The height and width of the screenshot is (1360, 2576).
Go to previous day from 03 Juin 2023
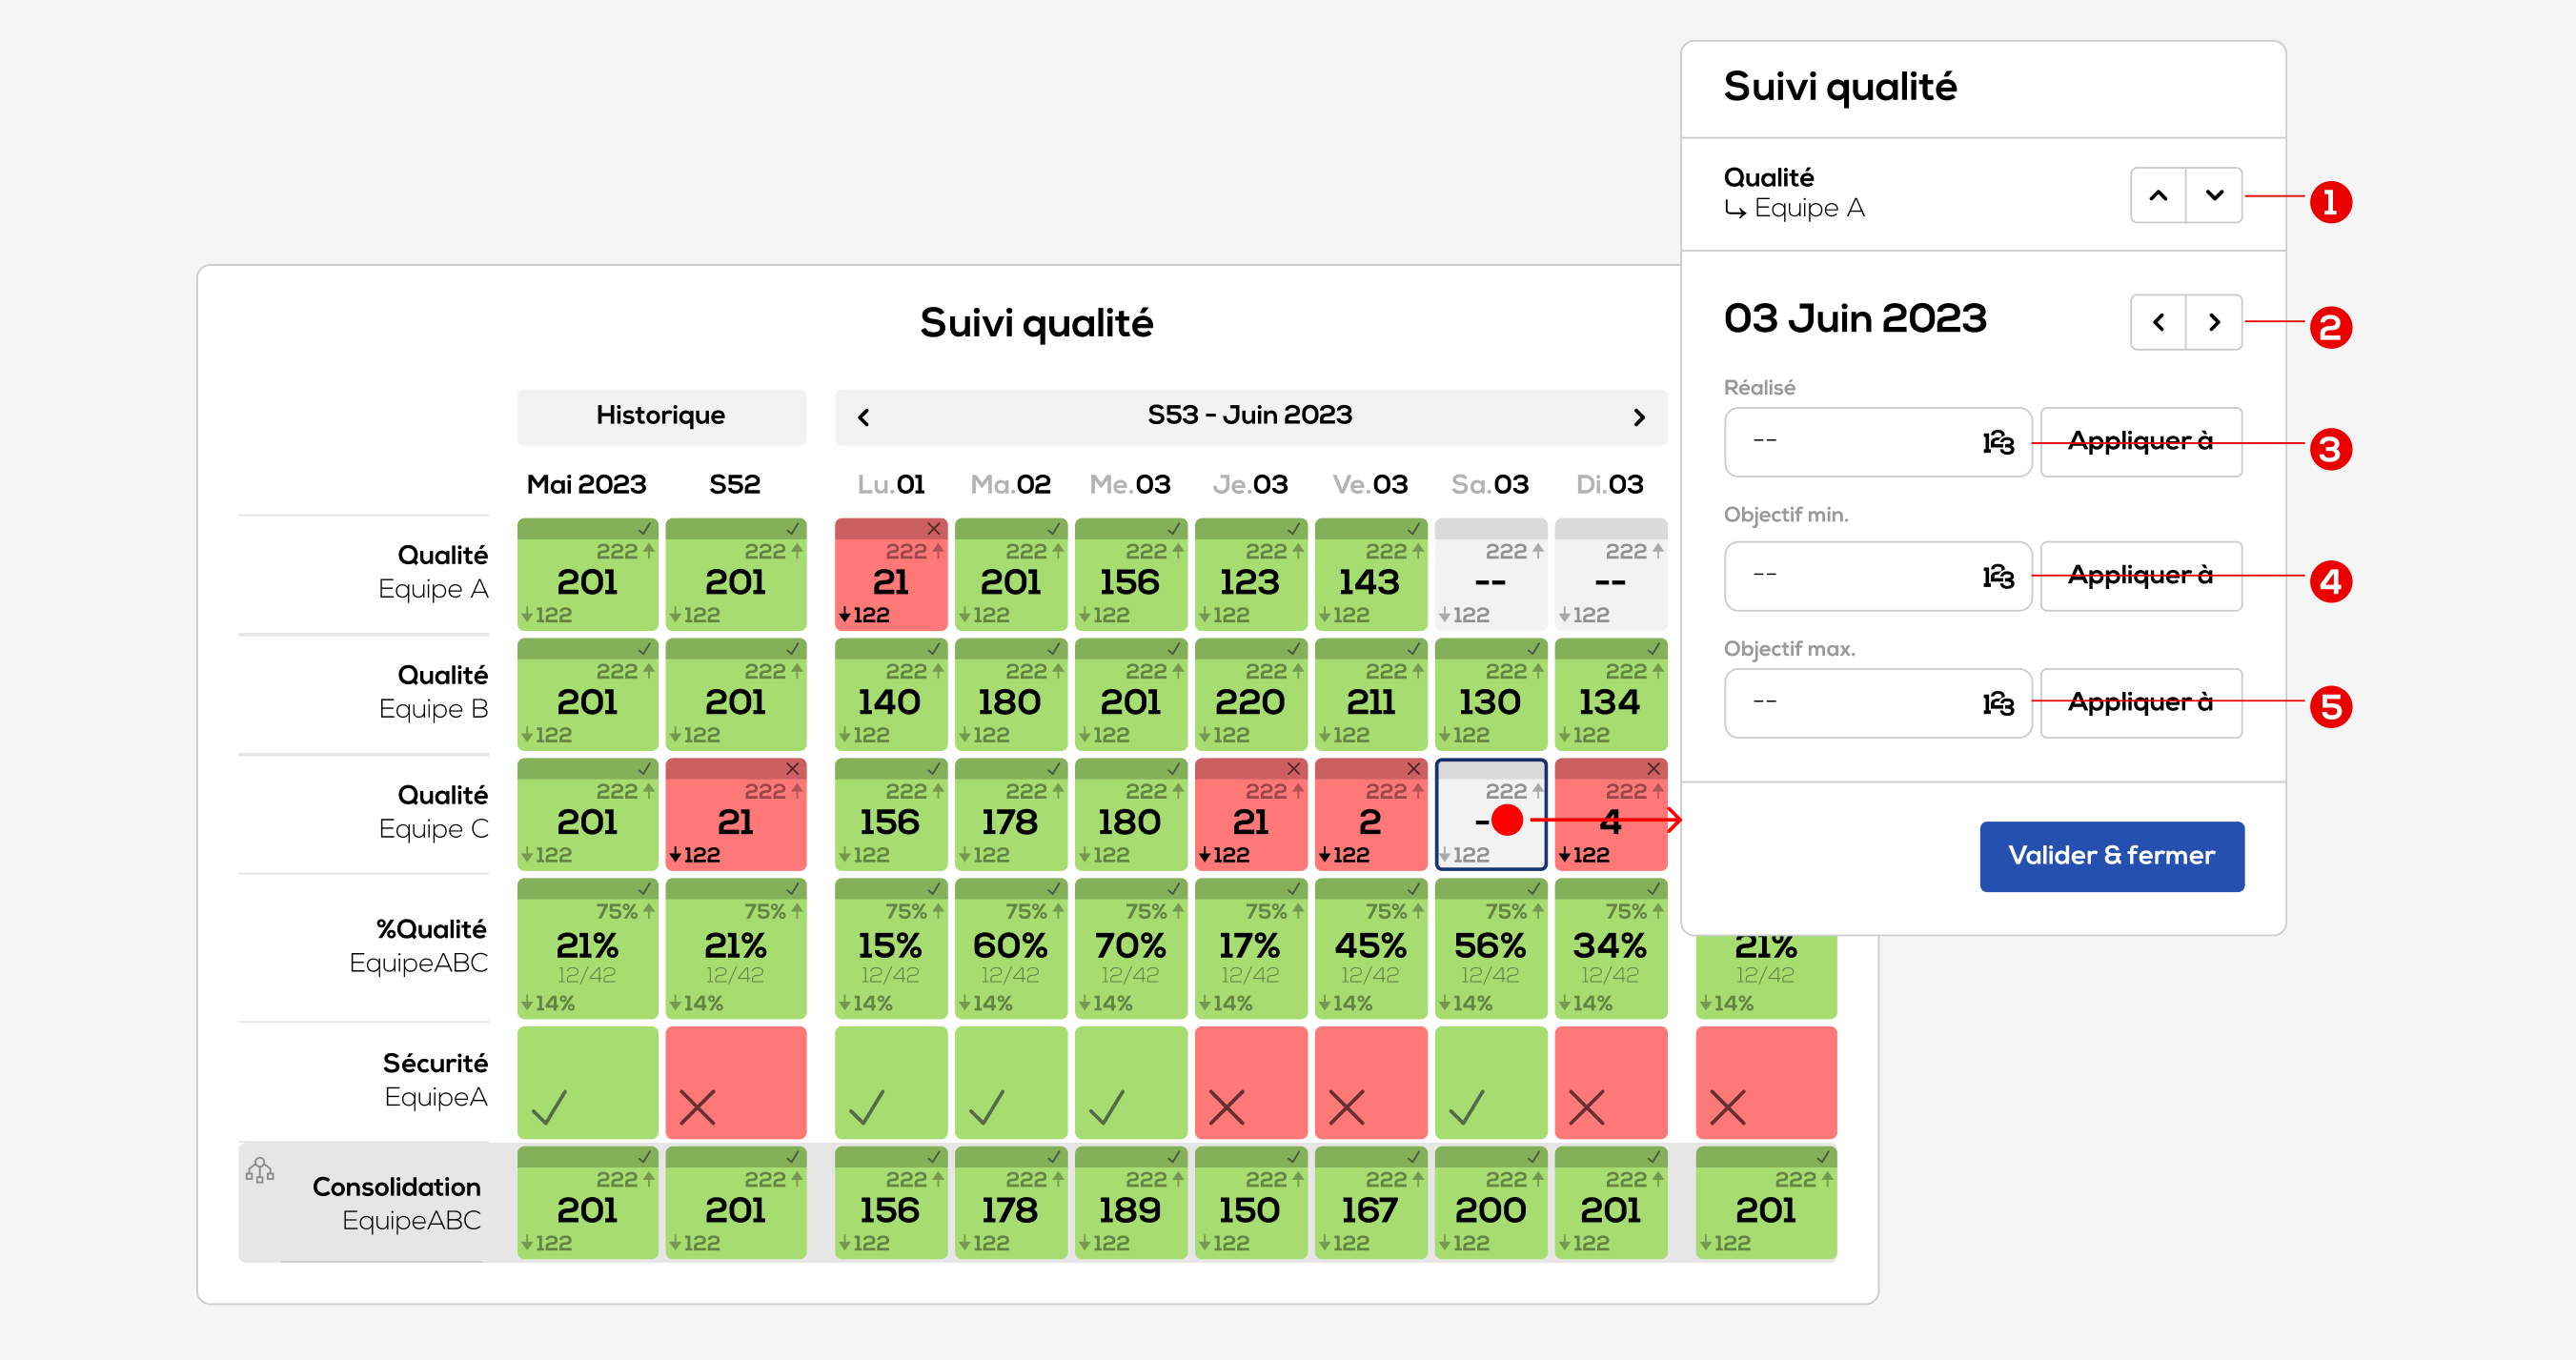pyautogui.click(x=2158, y=322)
